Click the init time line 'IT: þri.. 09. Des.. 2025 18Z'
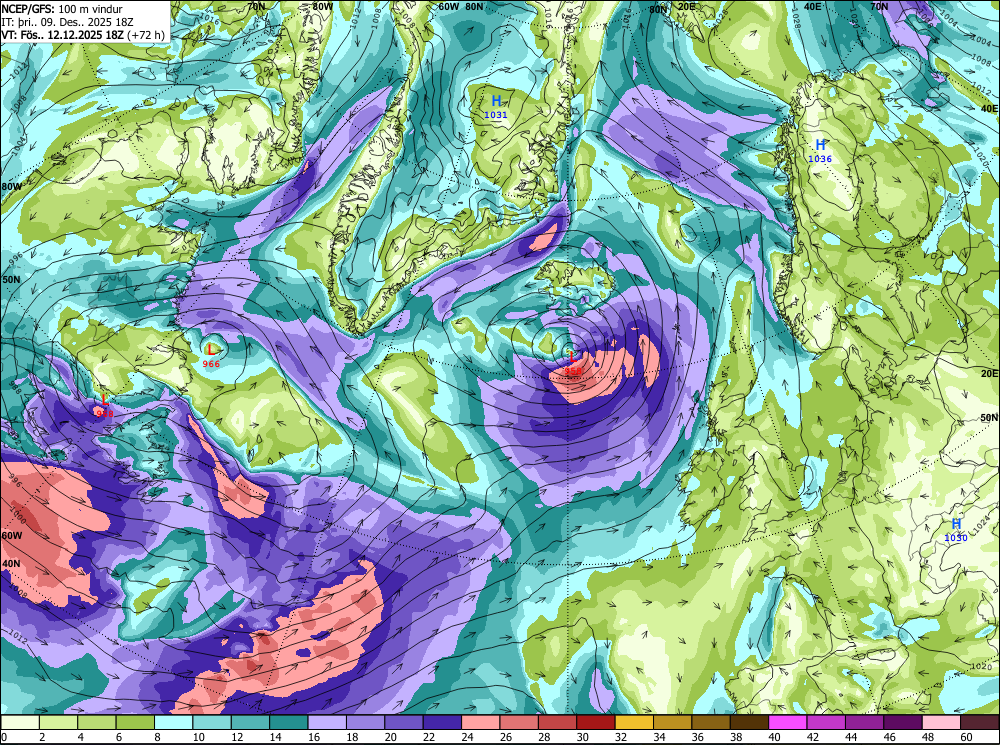The width and height of the screenshot is (1000, 745). 68,22
